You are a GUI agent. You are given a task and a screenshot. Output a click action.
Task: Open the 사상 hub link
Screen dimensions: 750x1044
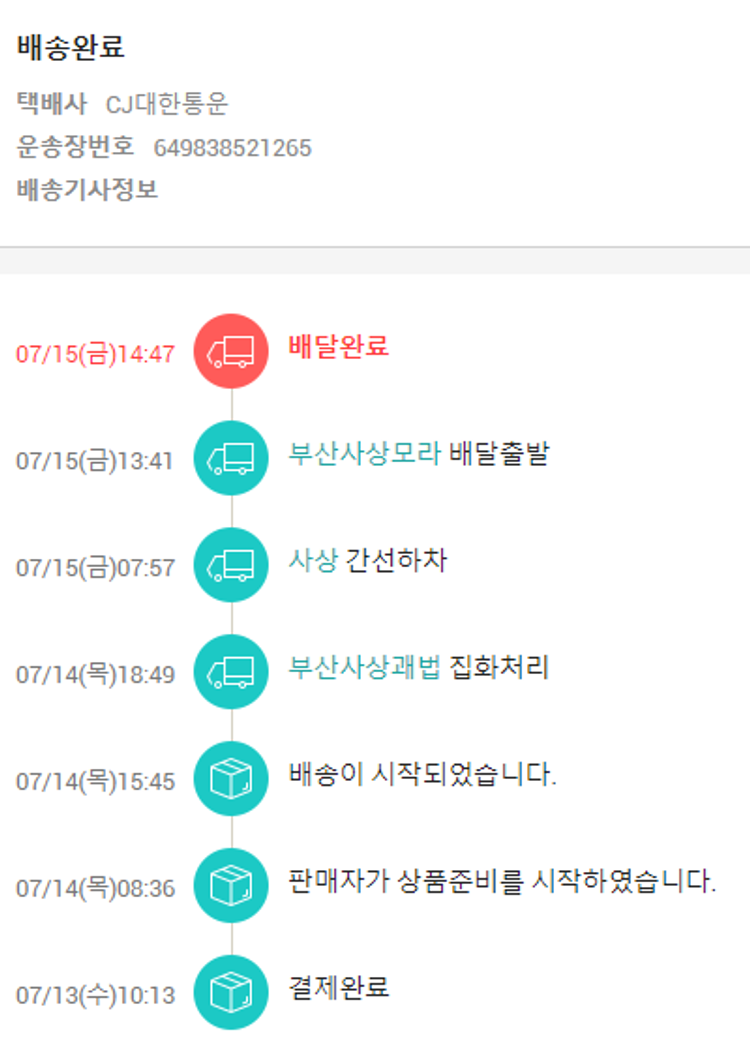pos(313,561)
